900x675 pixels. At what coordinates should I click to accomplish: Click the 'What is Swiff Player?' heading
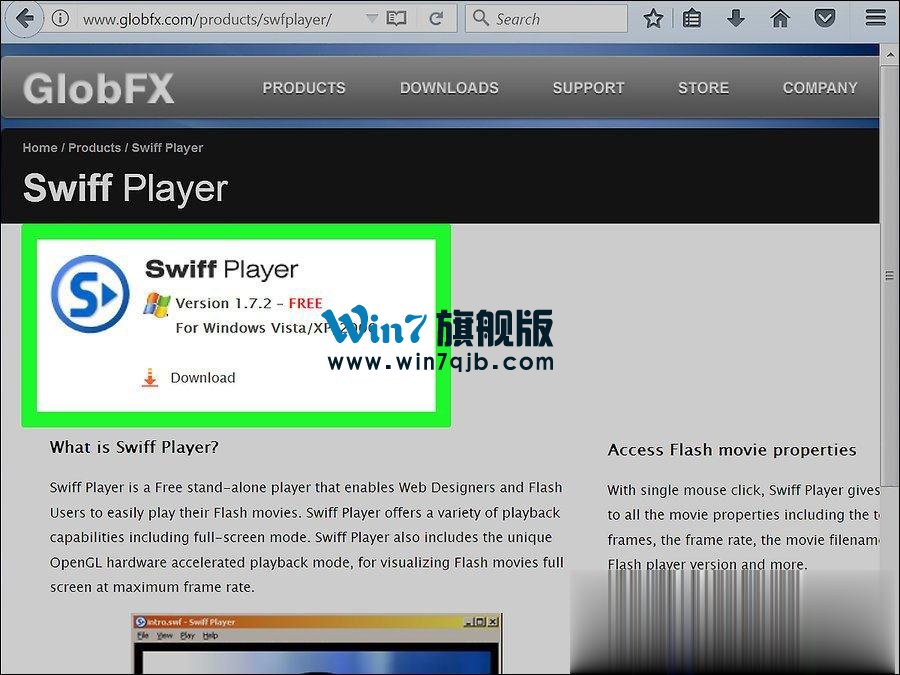pos(134,447)
